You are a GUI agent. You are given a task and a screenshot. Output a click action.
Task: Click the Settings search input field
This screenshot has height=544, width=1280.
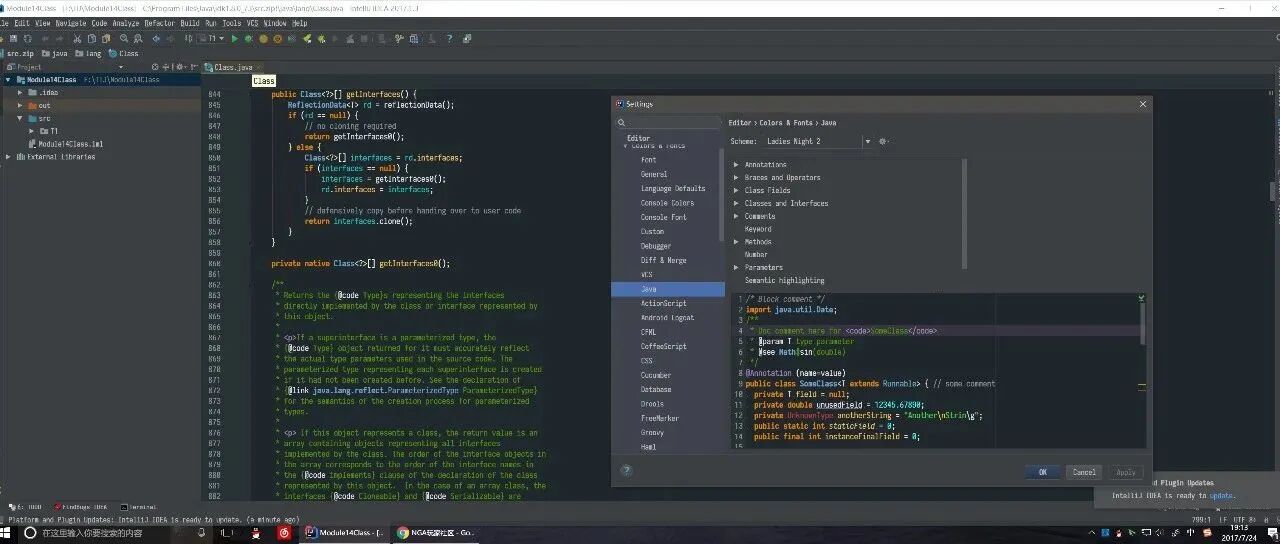pyautogui.click(x=669, y=123)
